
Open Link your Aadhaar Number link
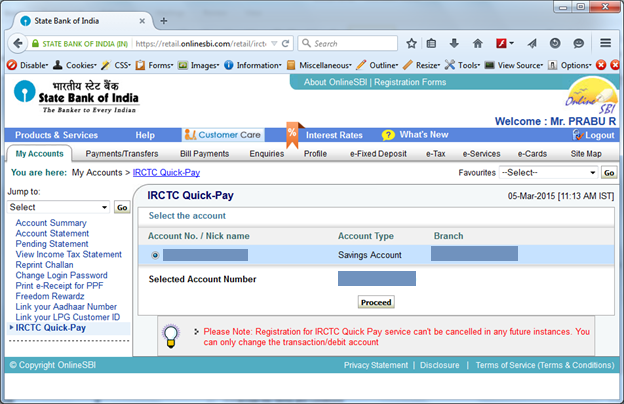(66, 306)
